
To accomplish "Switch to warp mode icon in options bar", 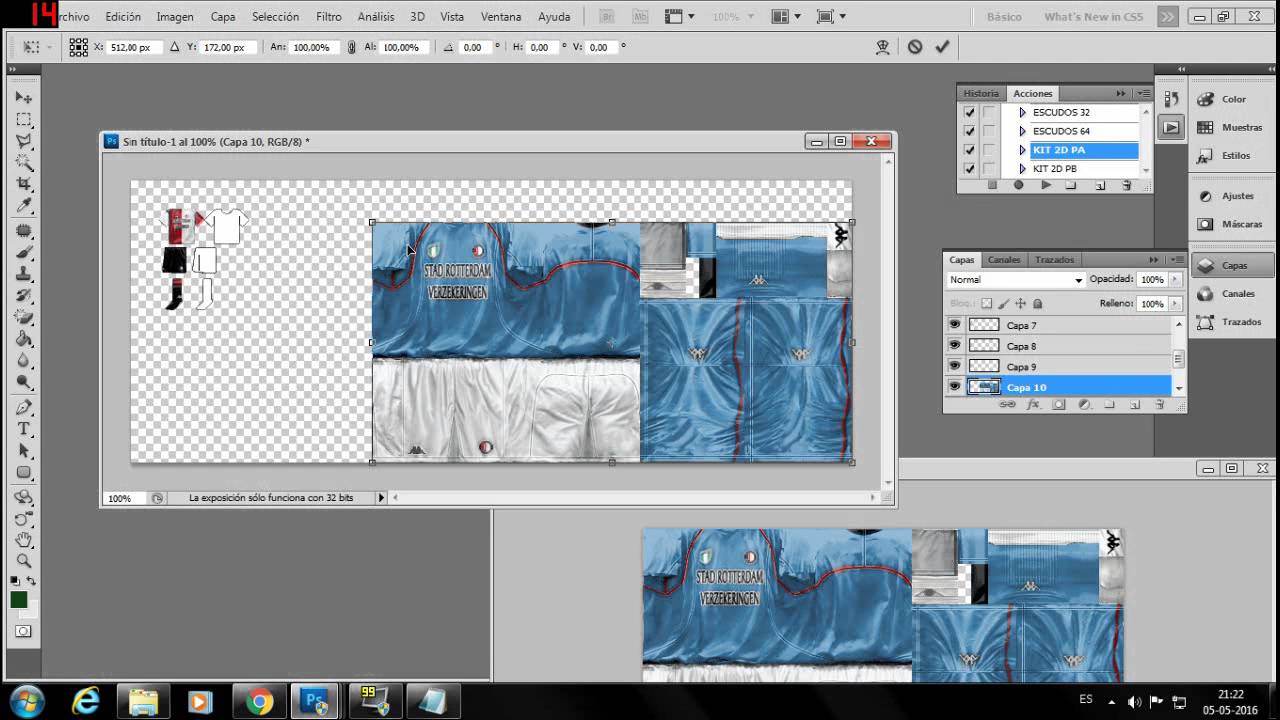I will pyautogui.click(x=882, y=47).
